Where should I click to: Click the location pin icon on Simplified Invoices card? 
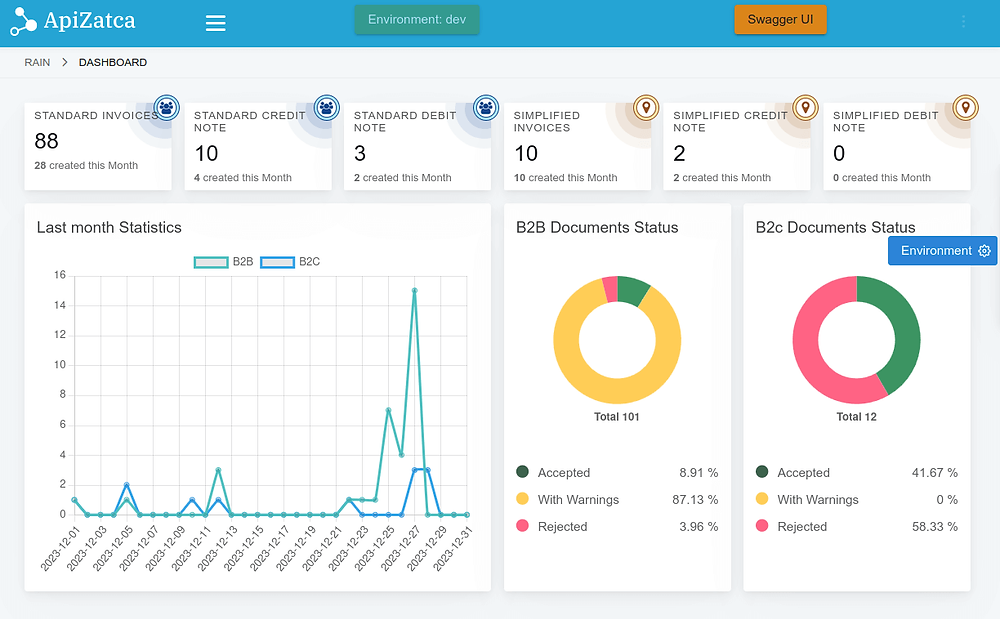click(645, 109)
